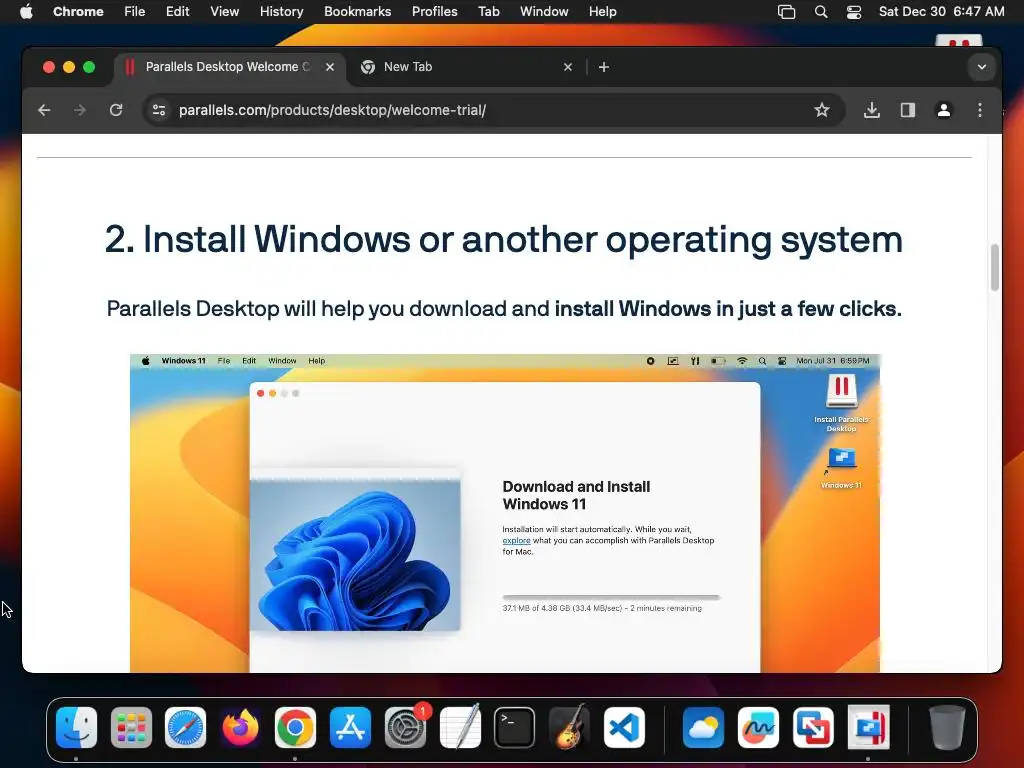Open Chrome three-dot menu
The width and height of the screenshot is (1024, 768).
tap(980, 110)
